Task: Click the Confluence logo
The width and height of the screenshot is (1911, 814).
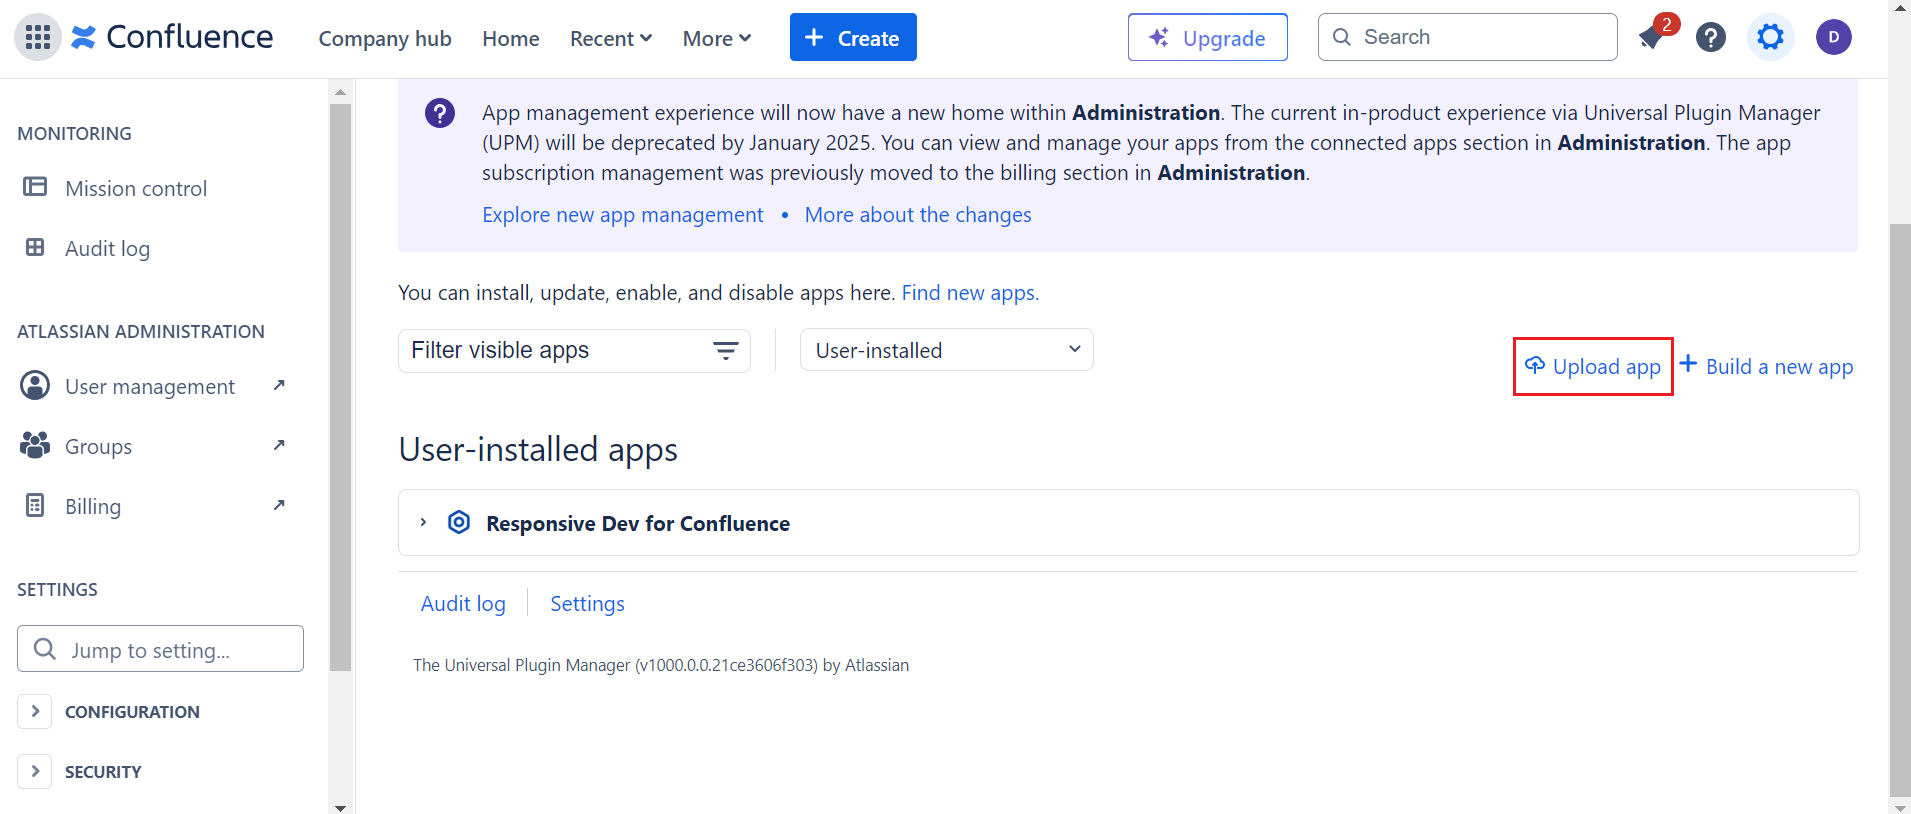Action: pos(172,38)
